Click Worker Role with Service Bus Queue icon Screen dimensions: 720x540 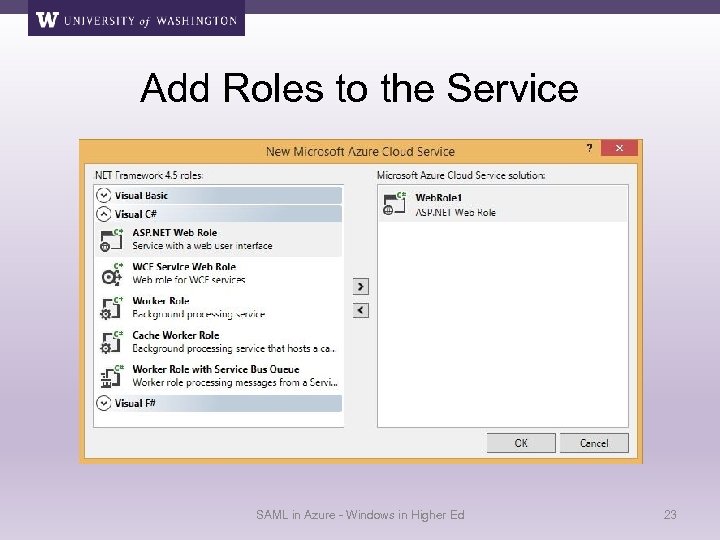pyautogui.click(x=112, y=376)
